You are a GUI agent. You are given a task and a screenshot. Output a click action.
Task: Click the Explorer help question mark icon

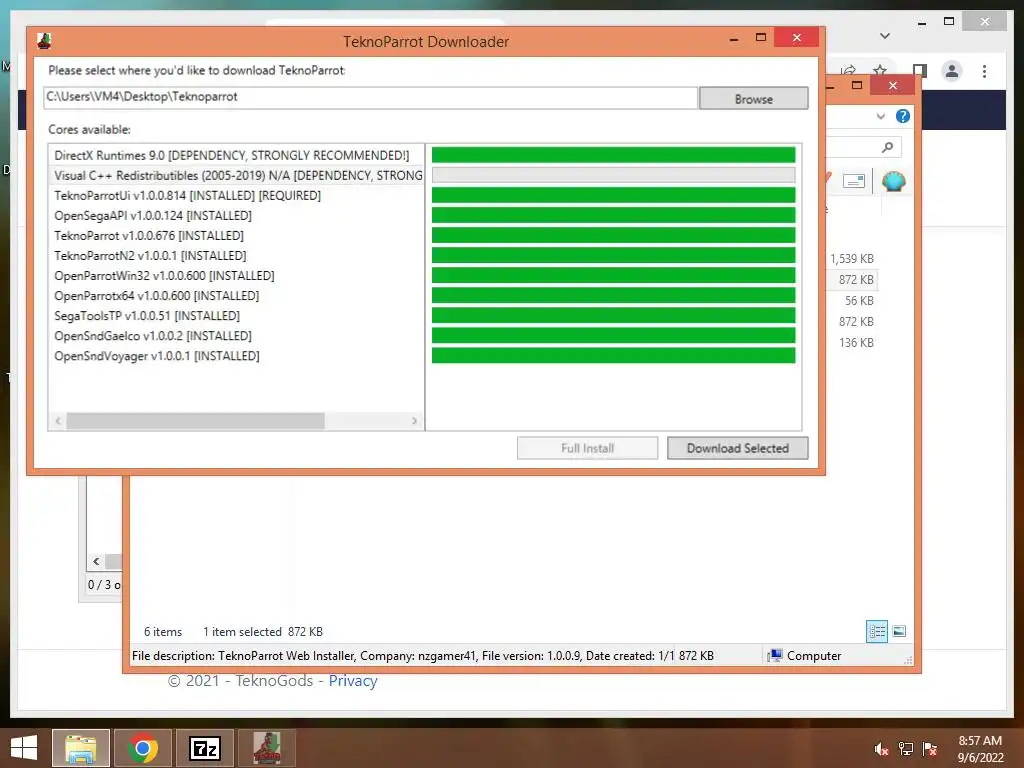click(903, 116)
